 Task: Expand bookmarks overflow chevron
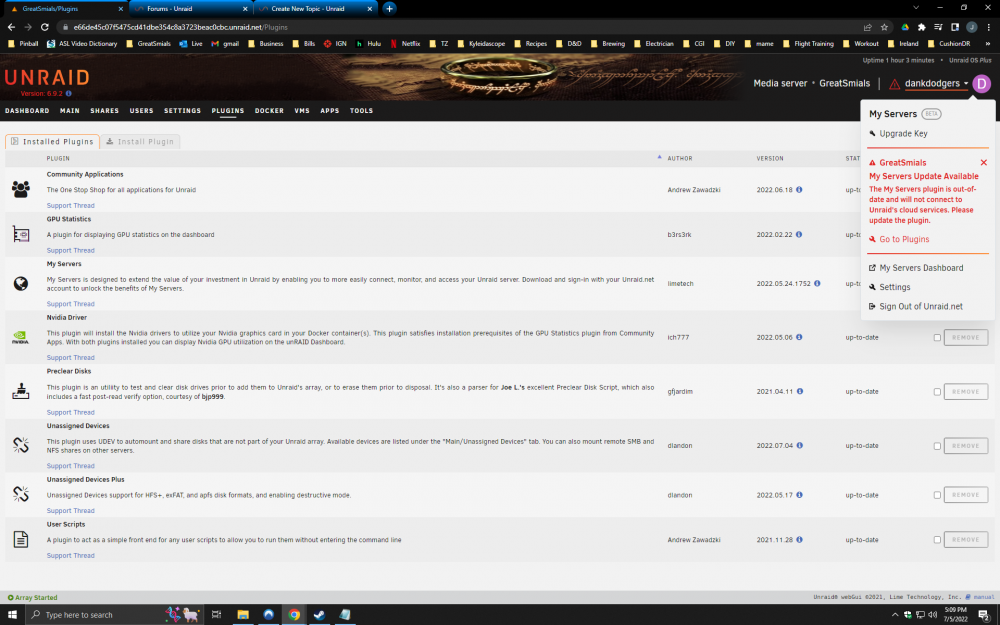point(988,43)
